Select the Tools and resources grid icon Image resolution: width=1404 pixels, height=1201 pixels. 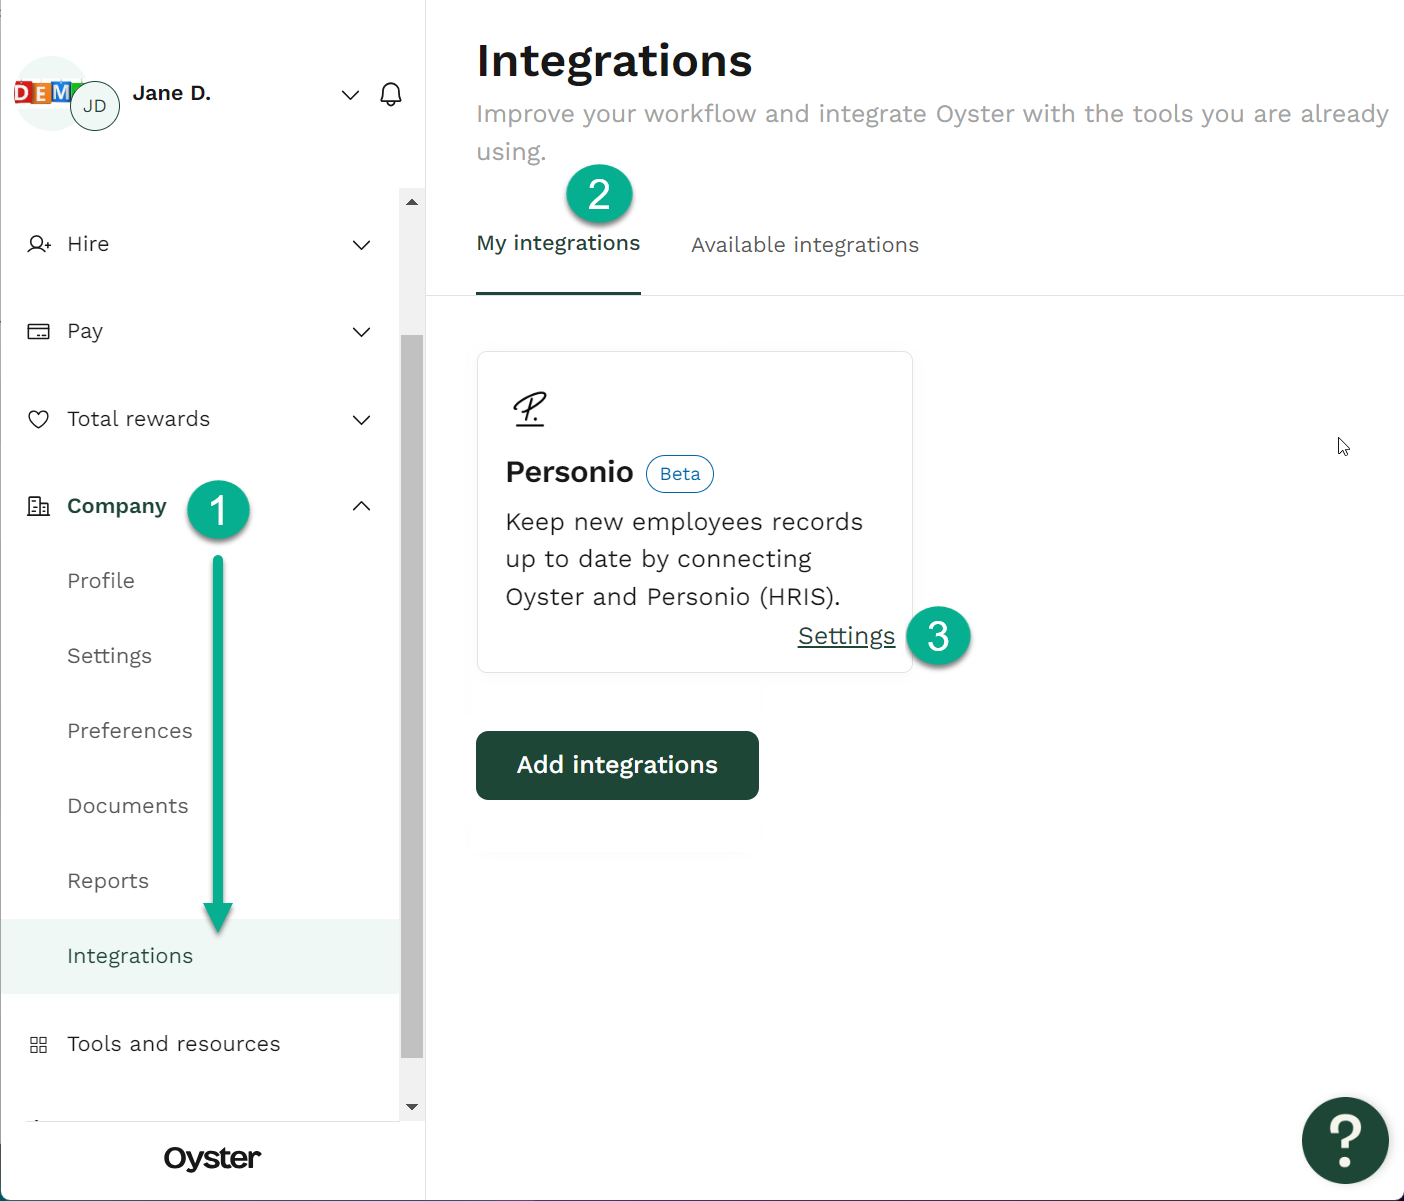[x=38, y=1044]
